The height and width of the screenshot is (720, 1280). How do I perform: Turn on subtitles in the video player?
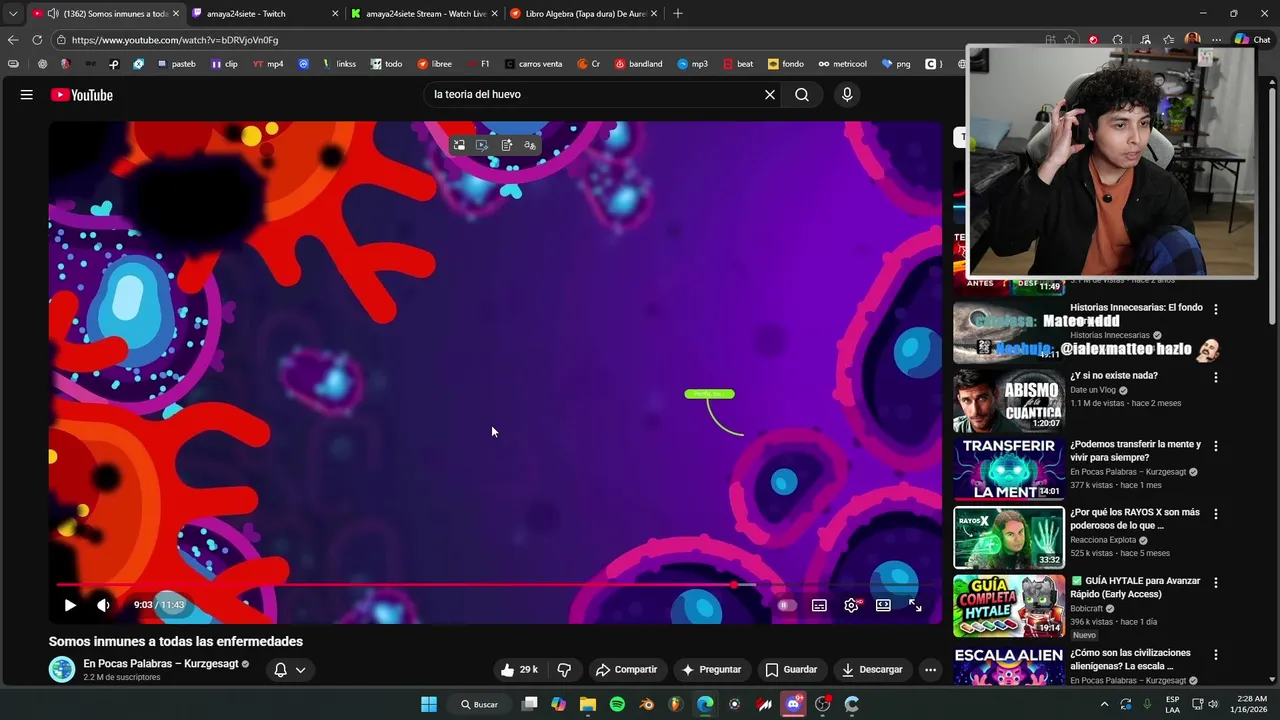(x=819, y=605)
